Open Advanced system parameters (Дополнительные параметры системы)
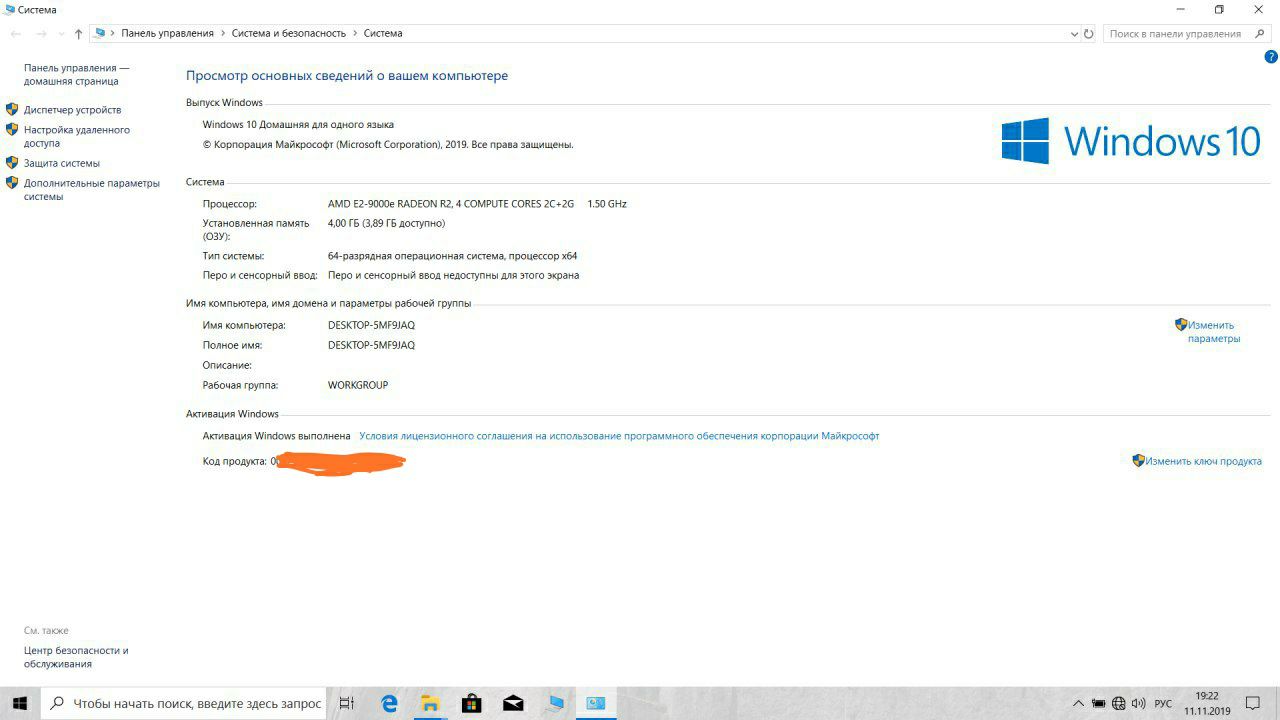The width and height of the screenshot is (1280, 720). pos(92,190)
